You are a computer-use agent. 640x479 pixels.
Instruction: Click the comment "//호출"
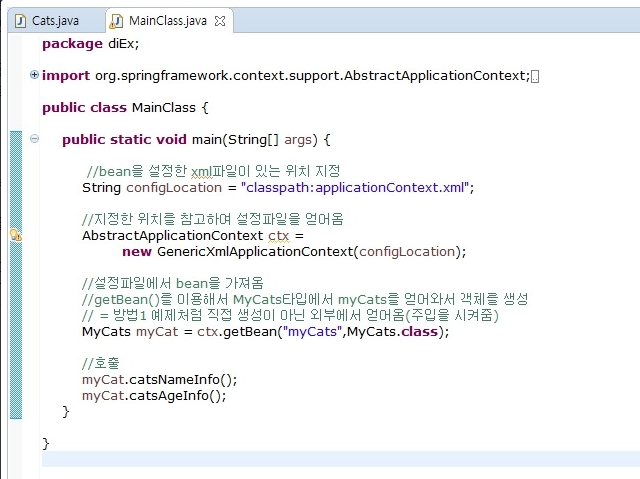pos(100,363)
